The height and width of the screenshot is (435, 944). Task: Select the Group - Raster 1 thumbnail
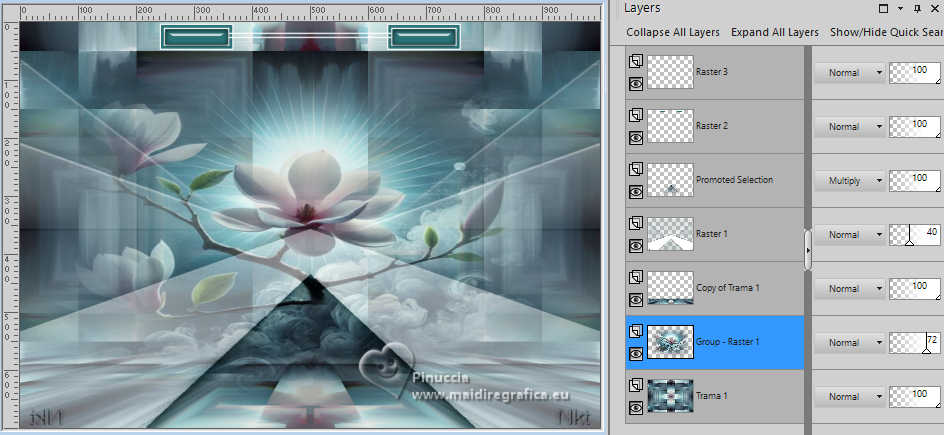(x=670, y=342)
